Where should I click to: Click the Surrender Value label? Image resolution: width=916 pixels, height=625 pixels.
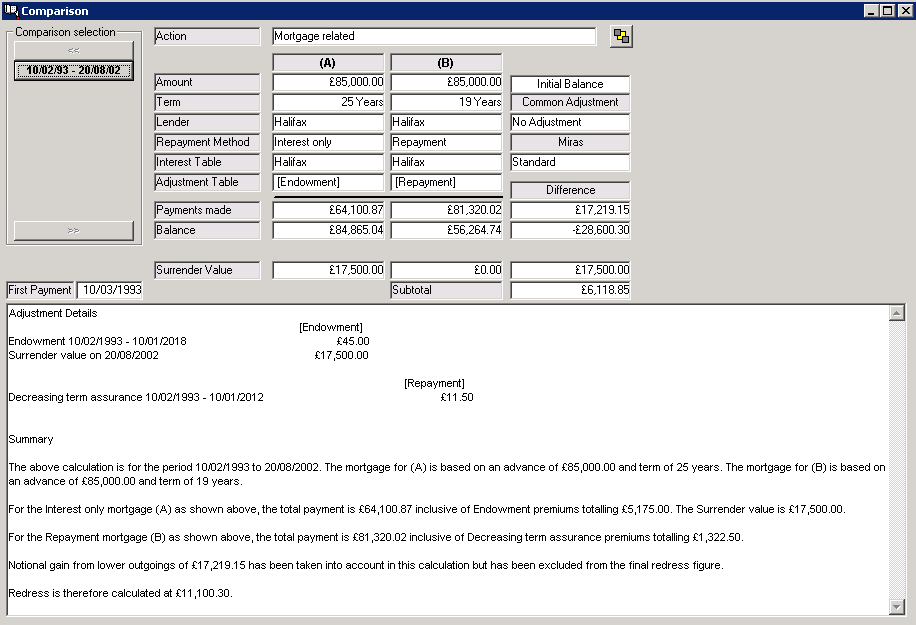207,270
